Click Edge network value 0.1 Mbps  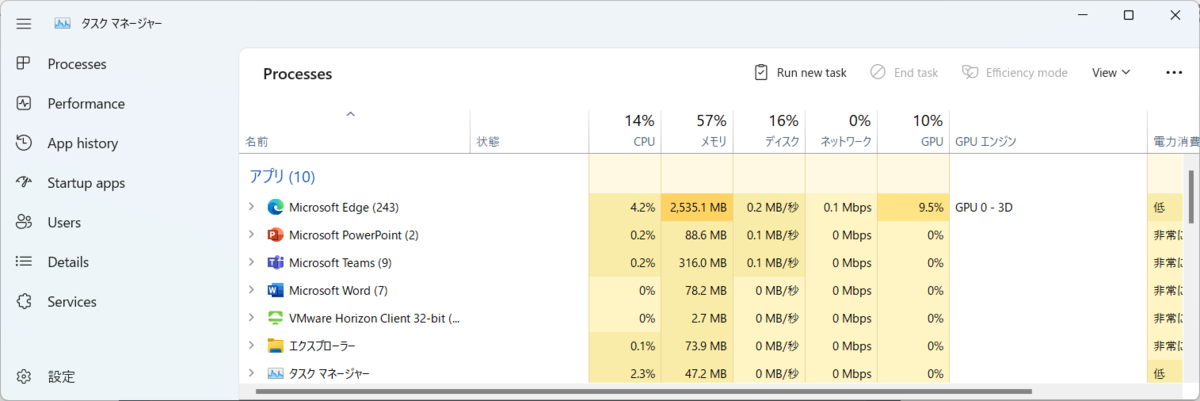842,207
